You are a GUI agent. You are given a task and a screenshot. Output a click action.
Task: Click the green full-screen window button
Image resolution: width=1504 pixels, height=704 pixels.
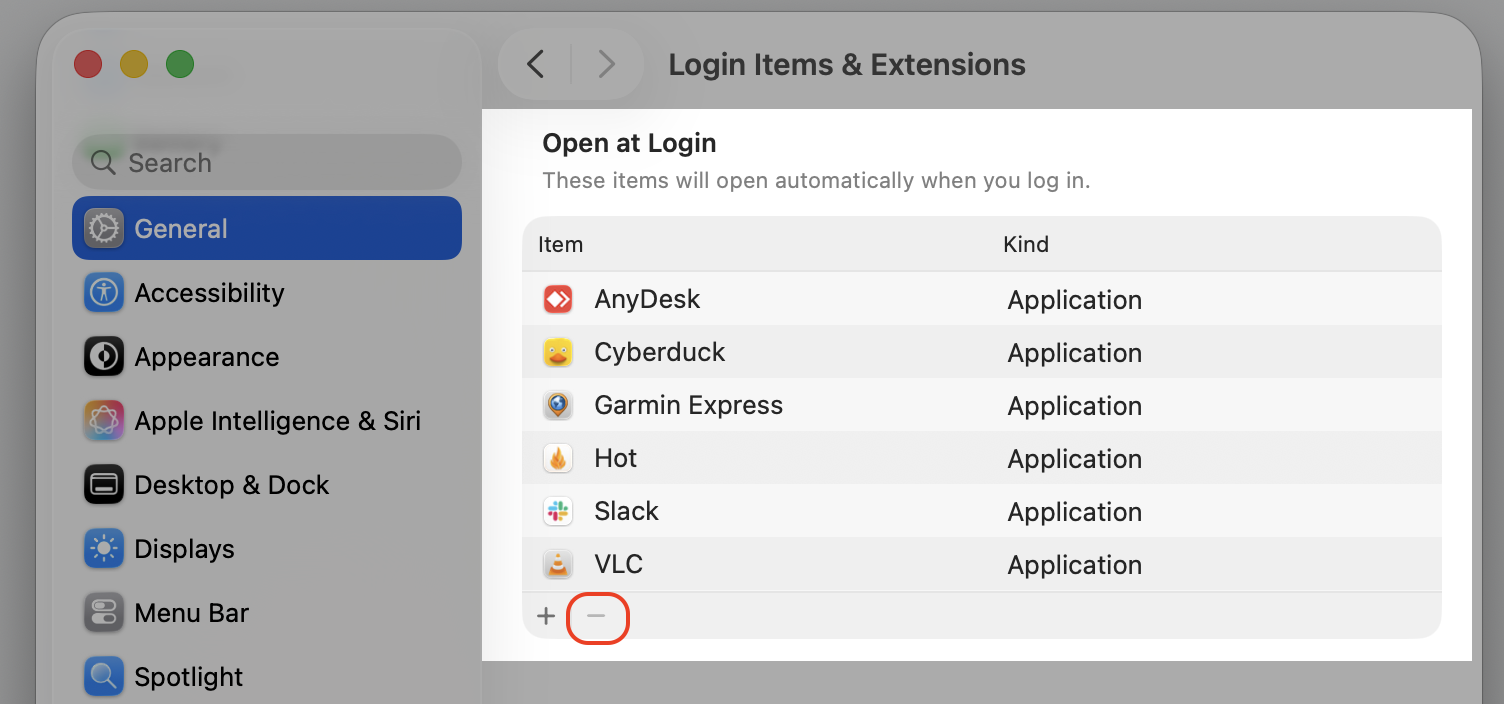(180, 64)
